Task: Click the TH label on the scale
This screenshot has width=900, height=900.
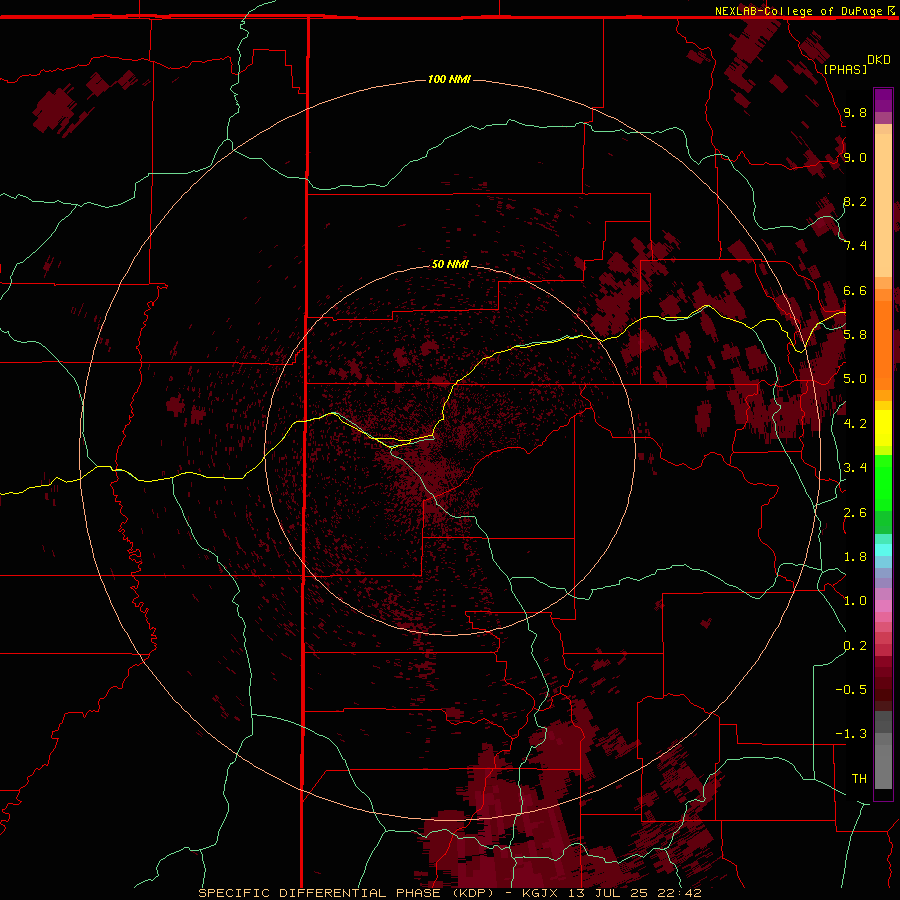Action: tap(859, 778)
